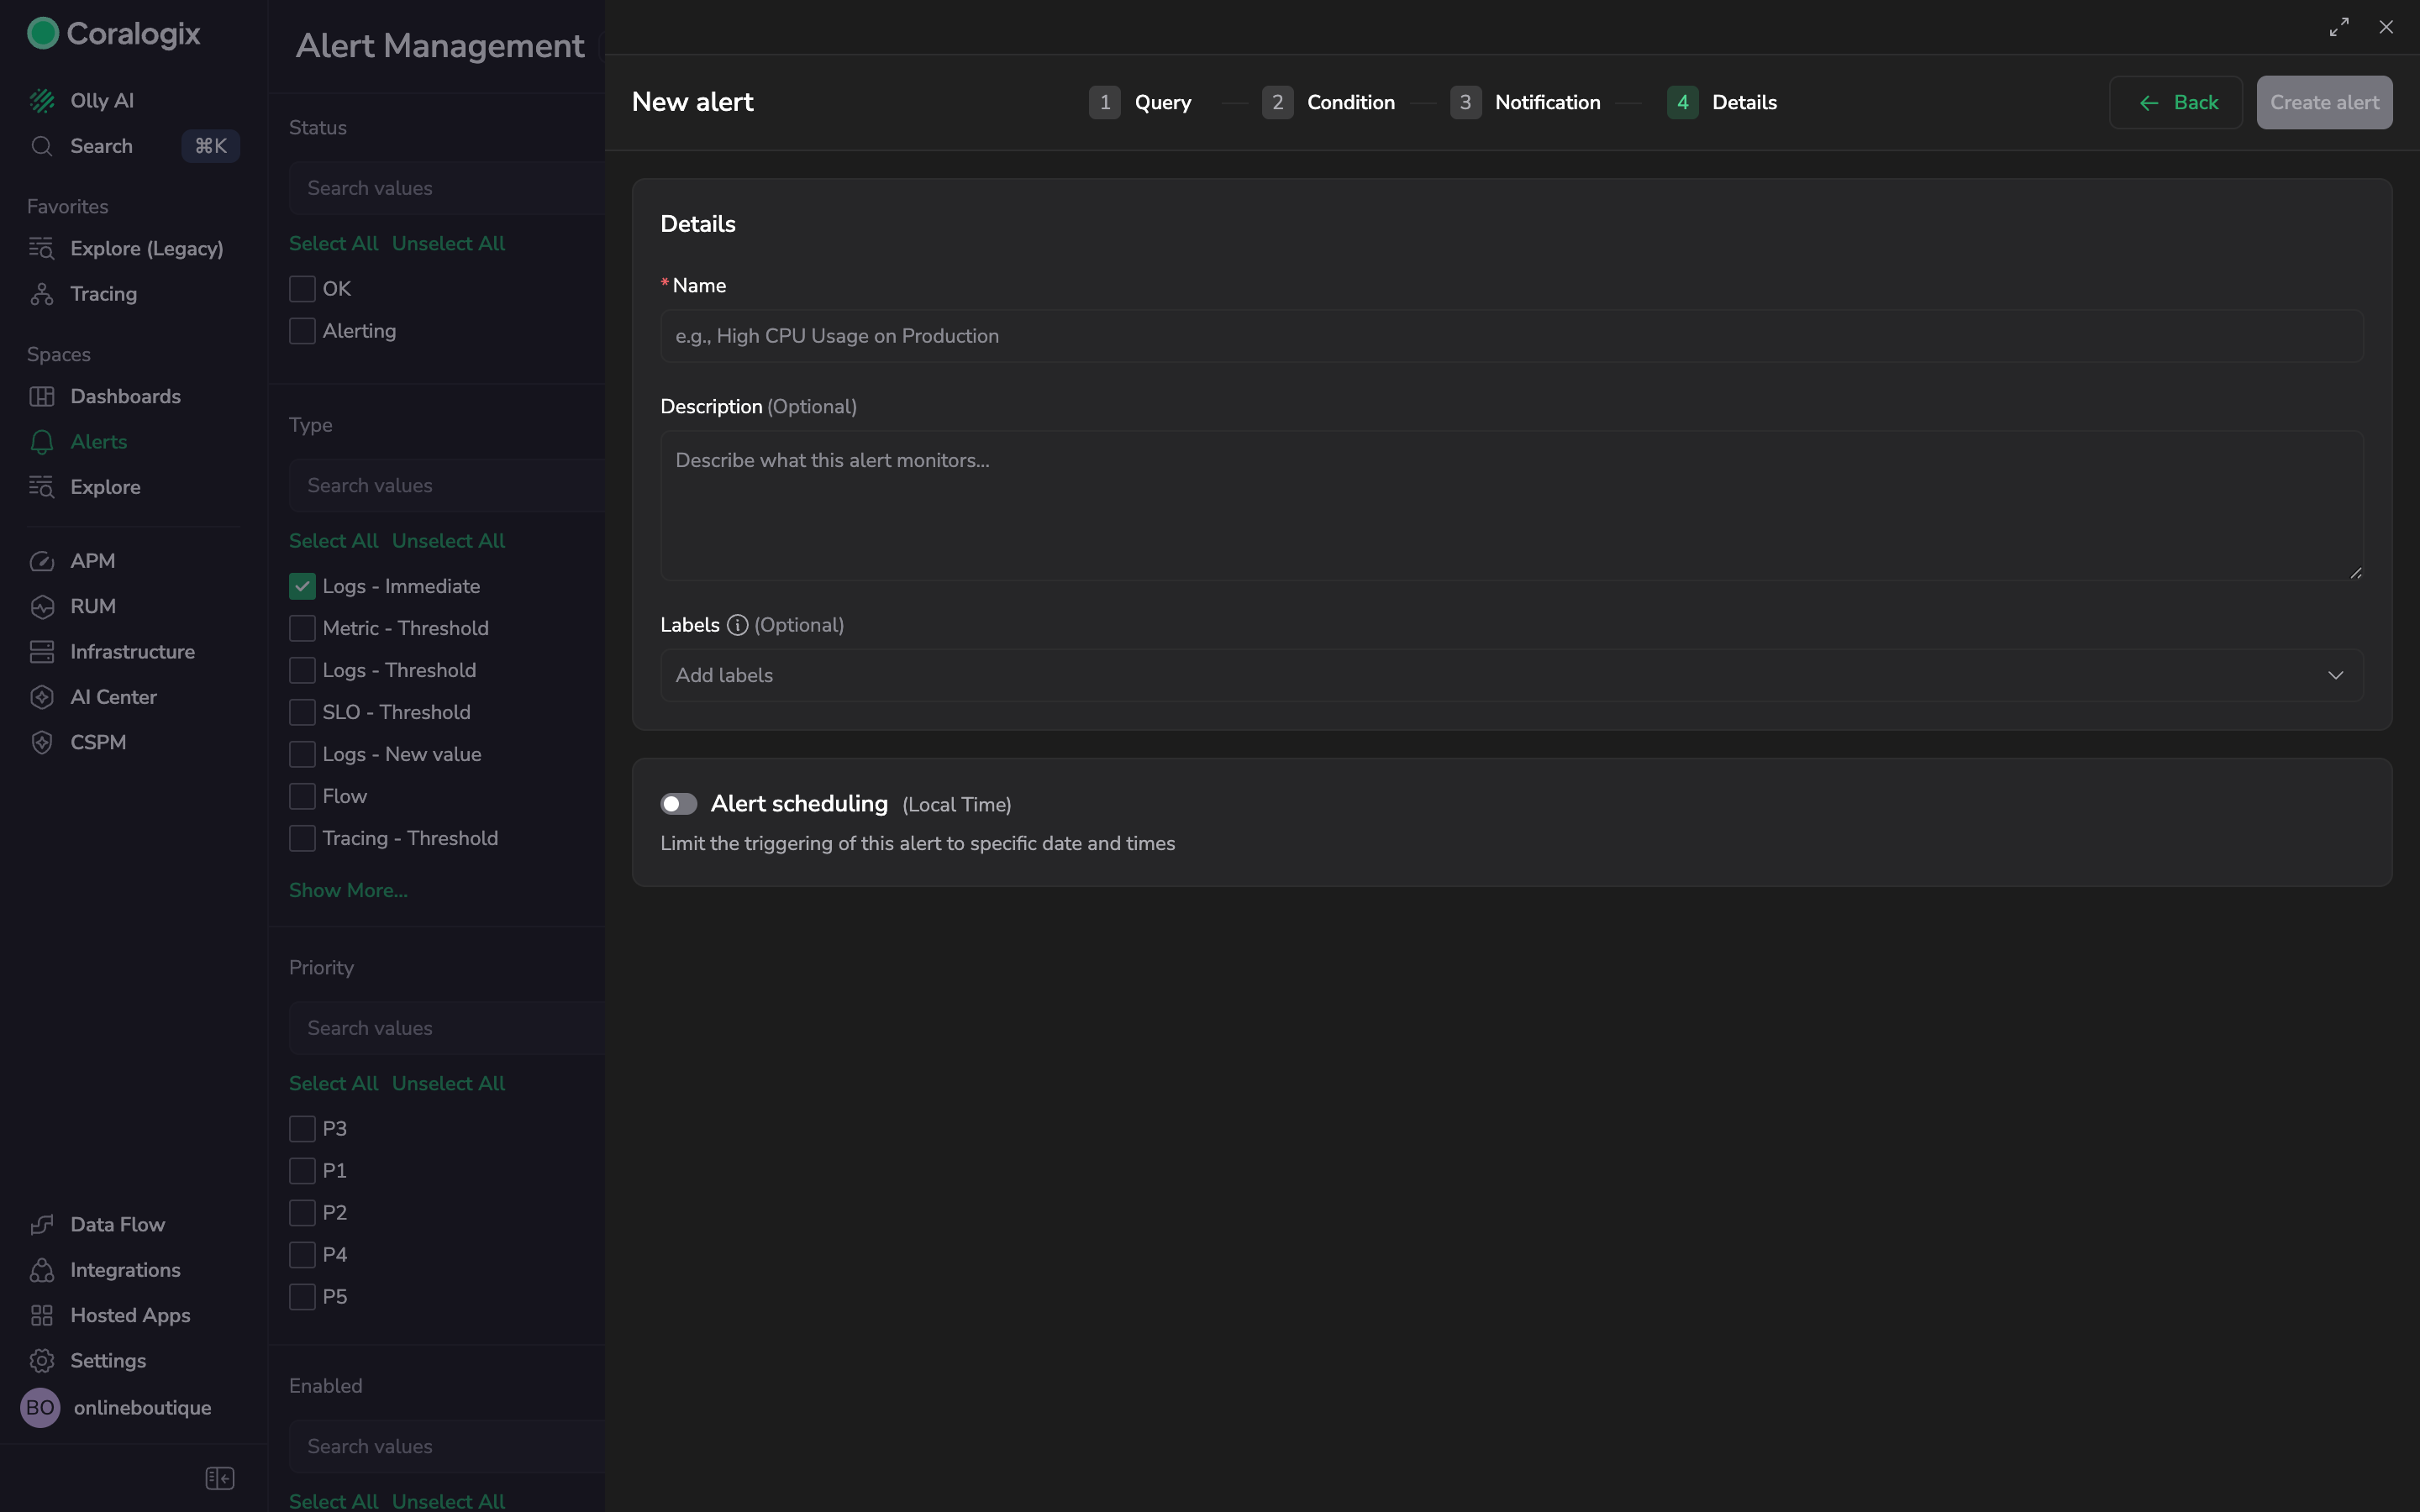Click the Labels info icon

point(737,625)
